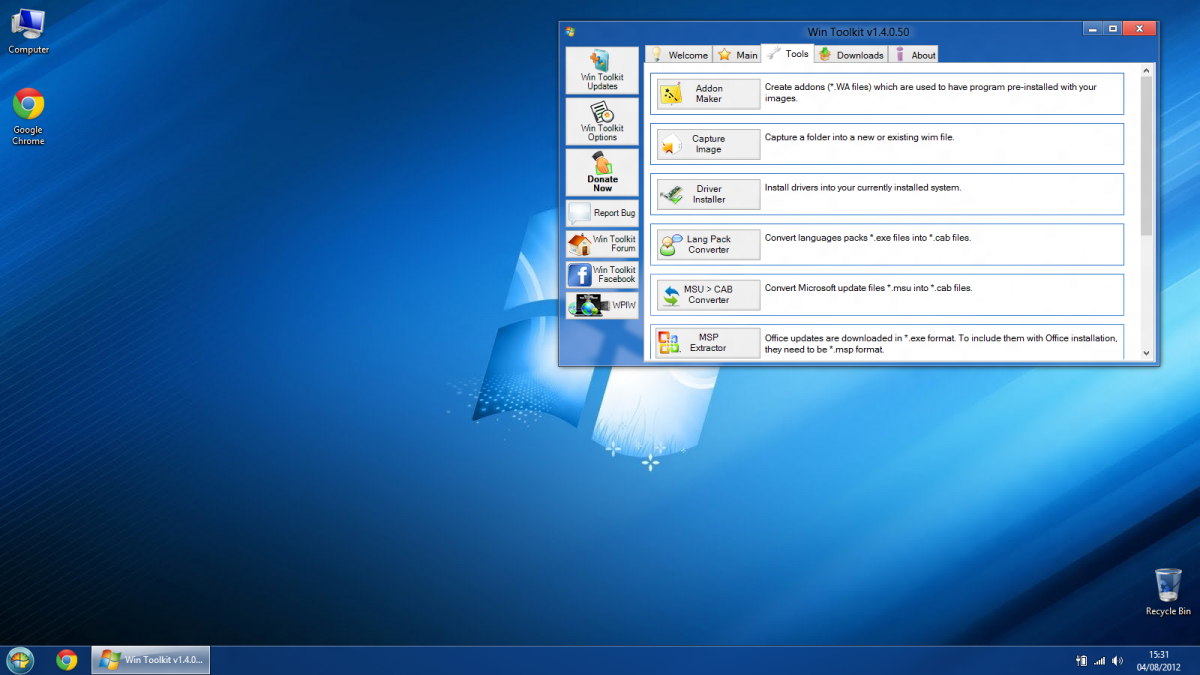
Task: Visit the Win Toolkit Forum
Action: click(602, 244)
